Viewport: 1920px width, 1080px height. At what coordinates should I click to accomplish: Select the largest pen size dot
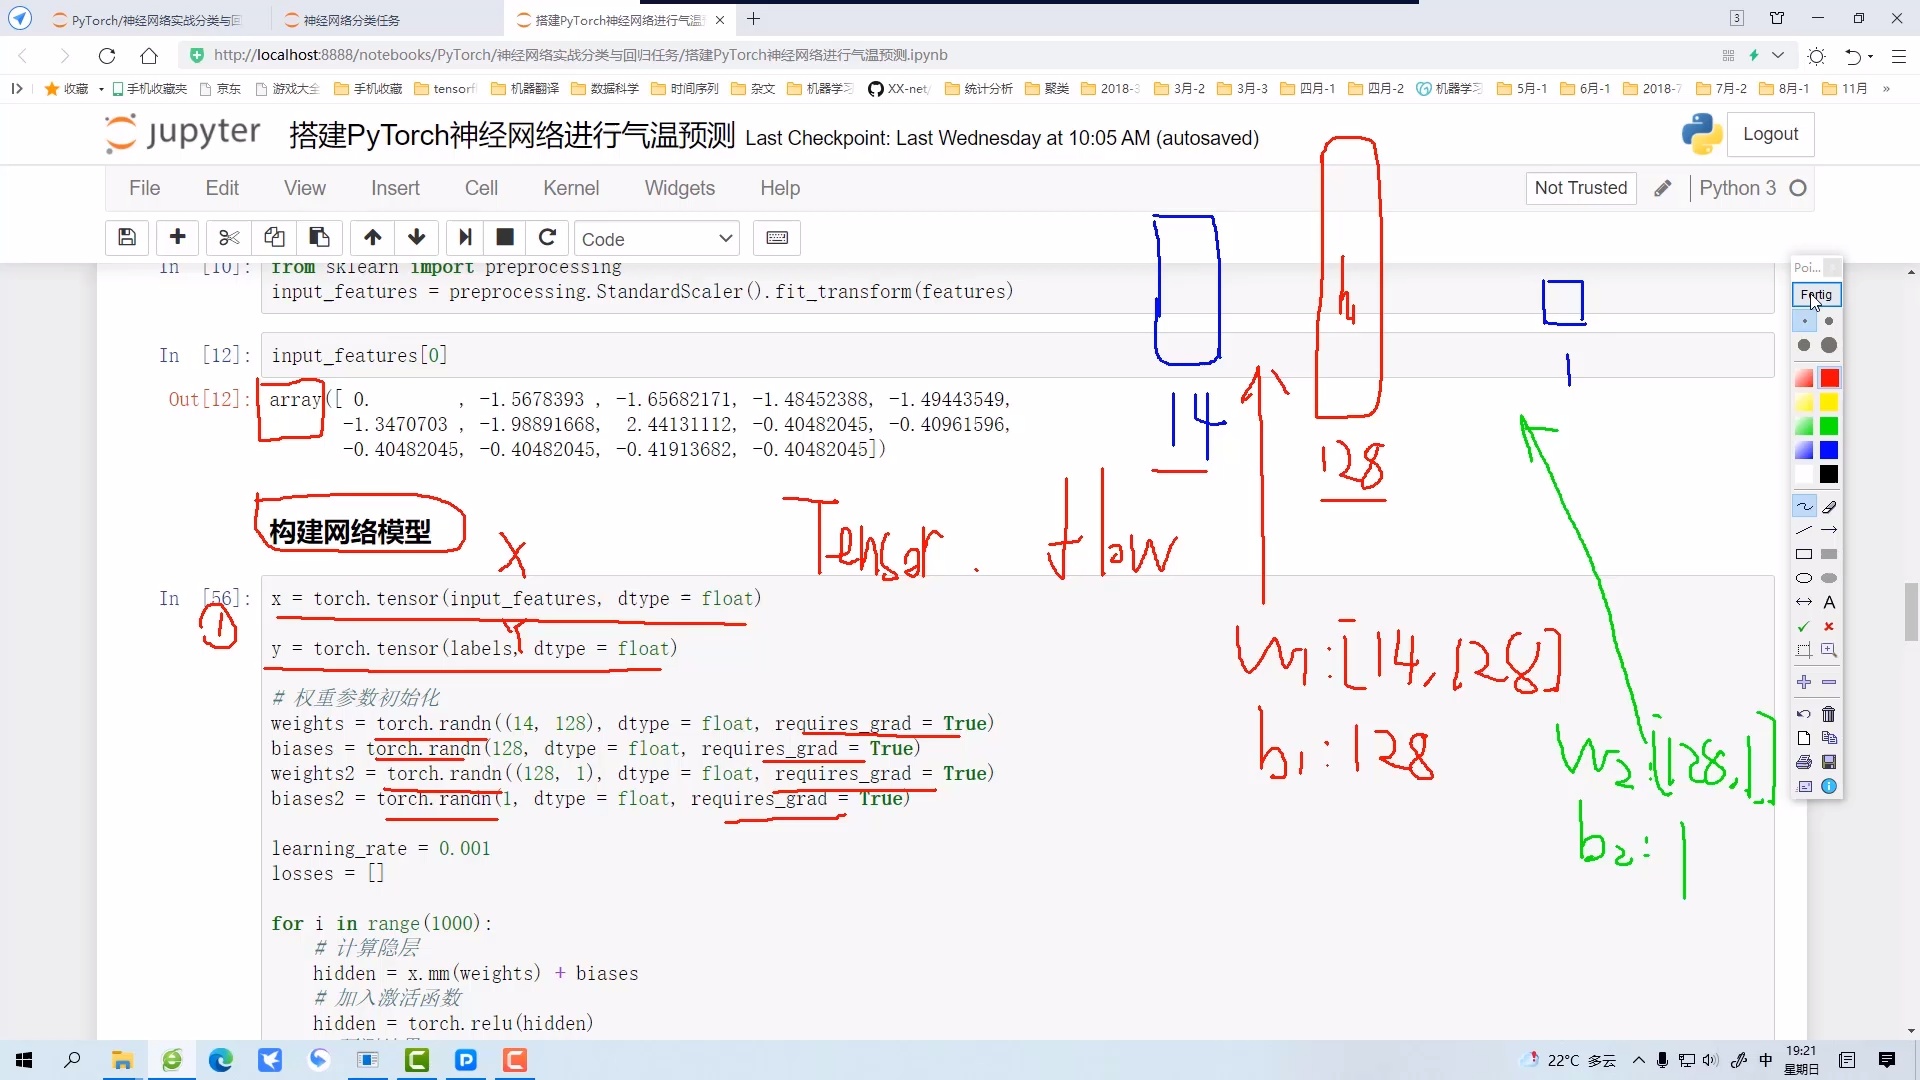pos(1829,345)
